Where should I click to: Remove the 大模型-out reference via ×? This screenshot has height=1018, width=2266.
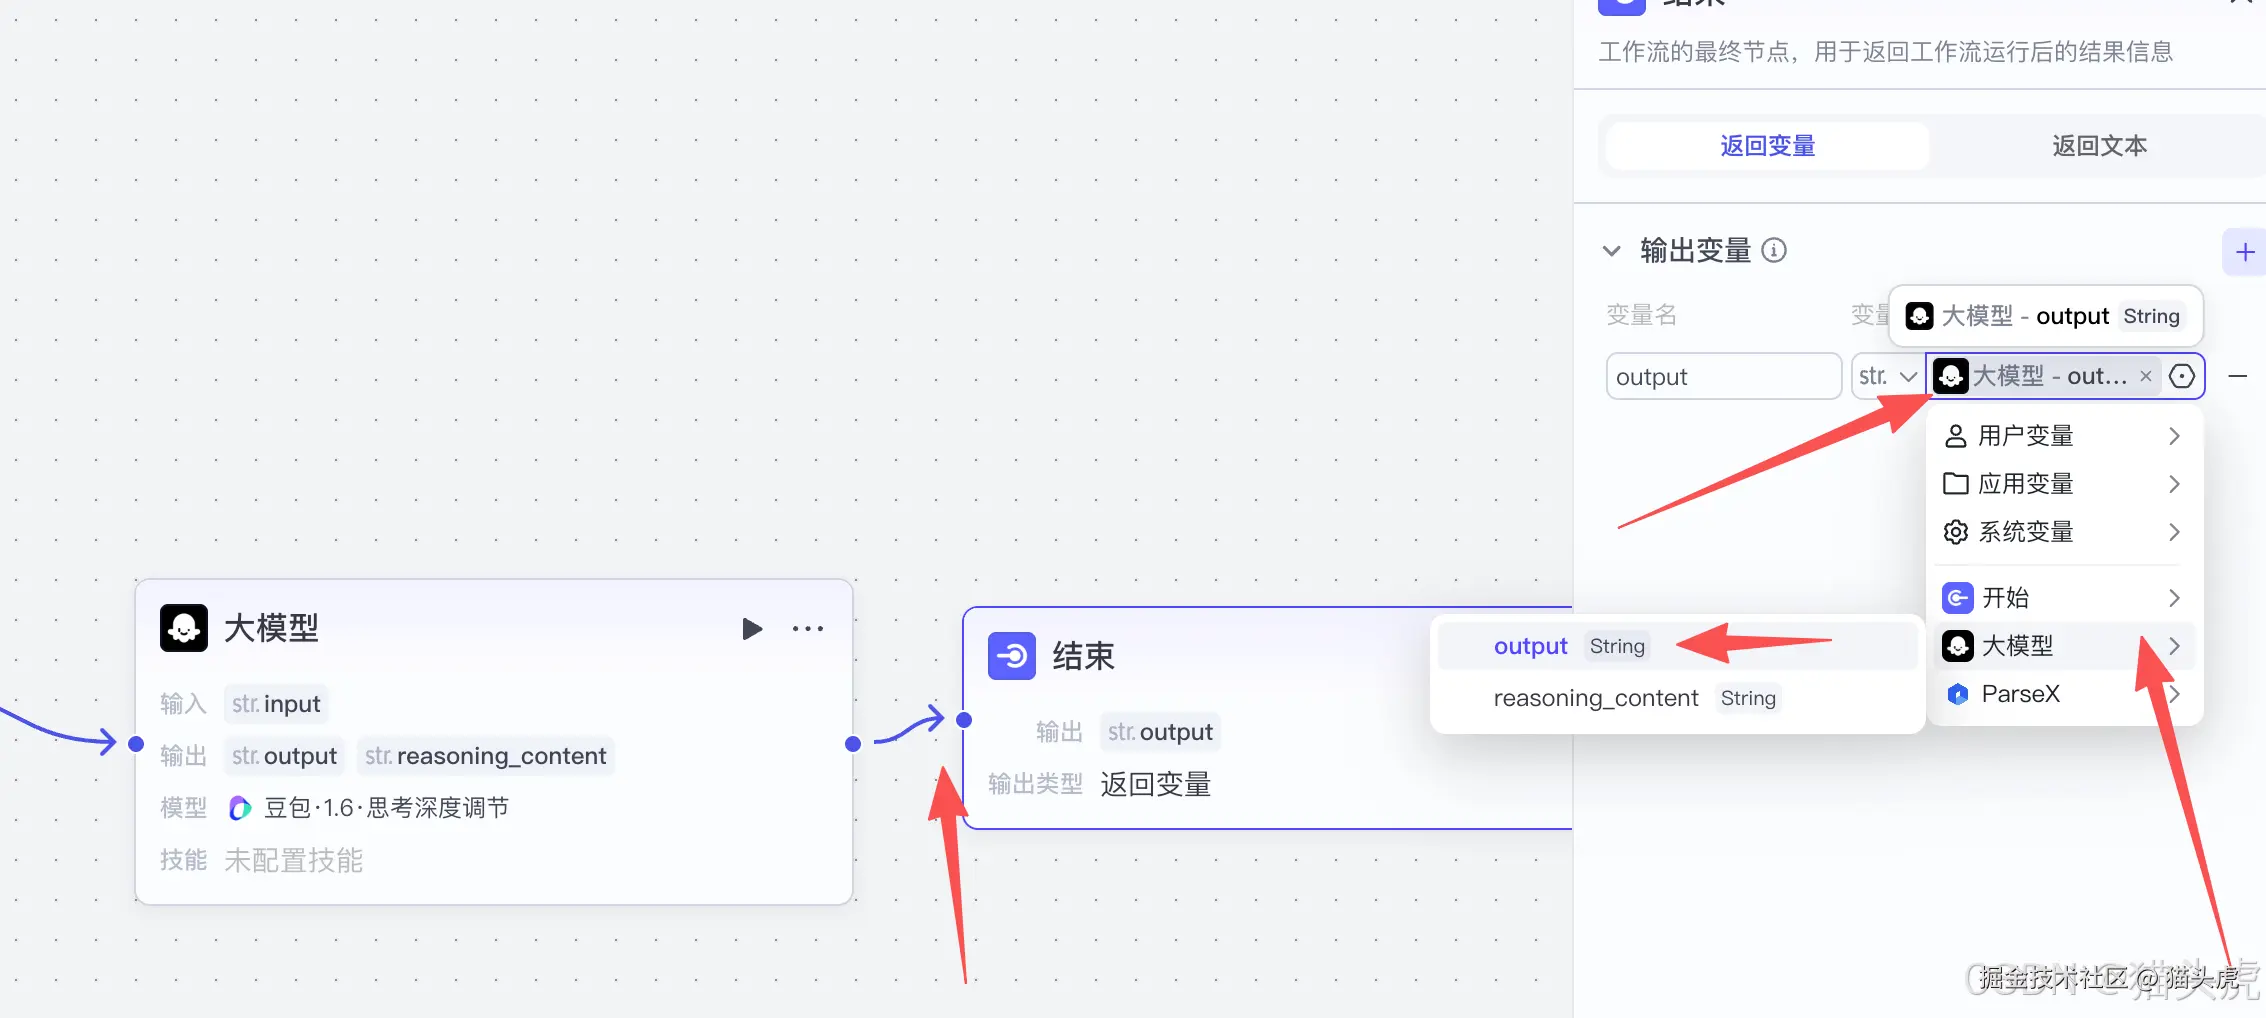2145,376
